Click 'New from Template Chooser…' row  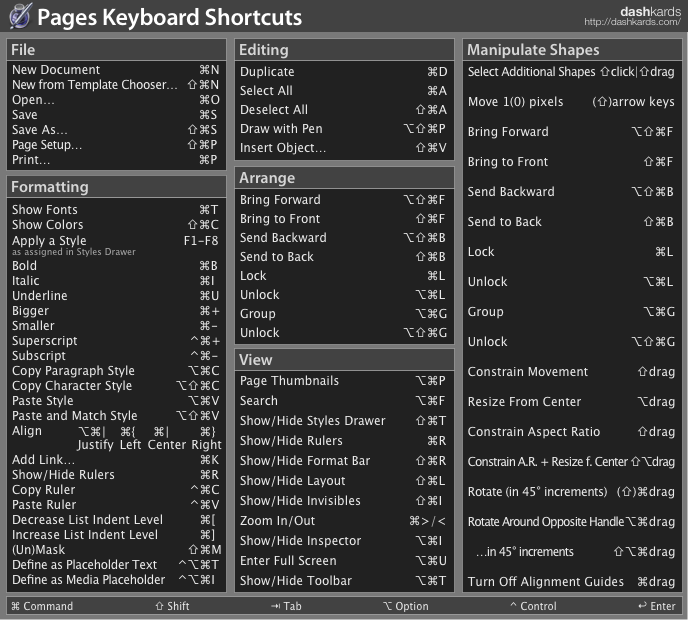pyautogui.click(x=116, y=85)
